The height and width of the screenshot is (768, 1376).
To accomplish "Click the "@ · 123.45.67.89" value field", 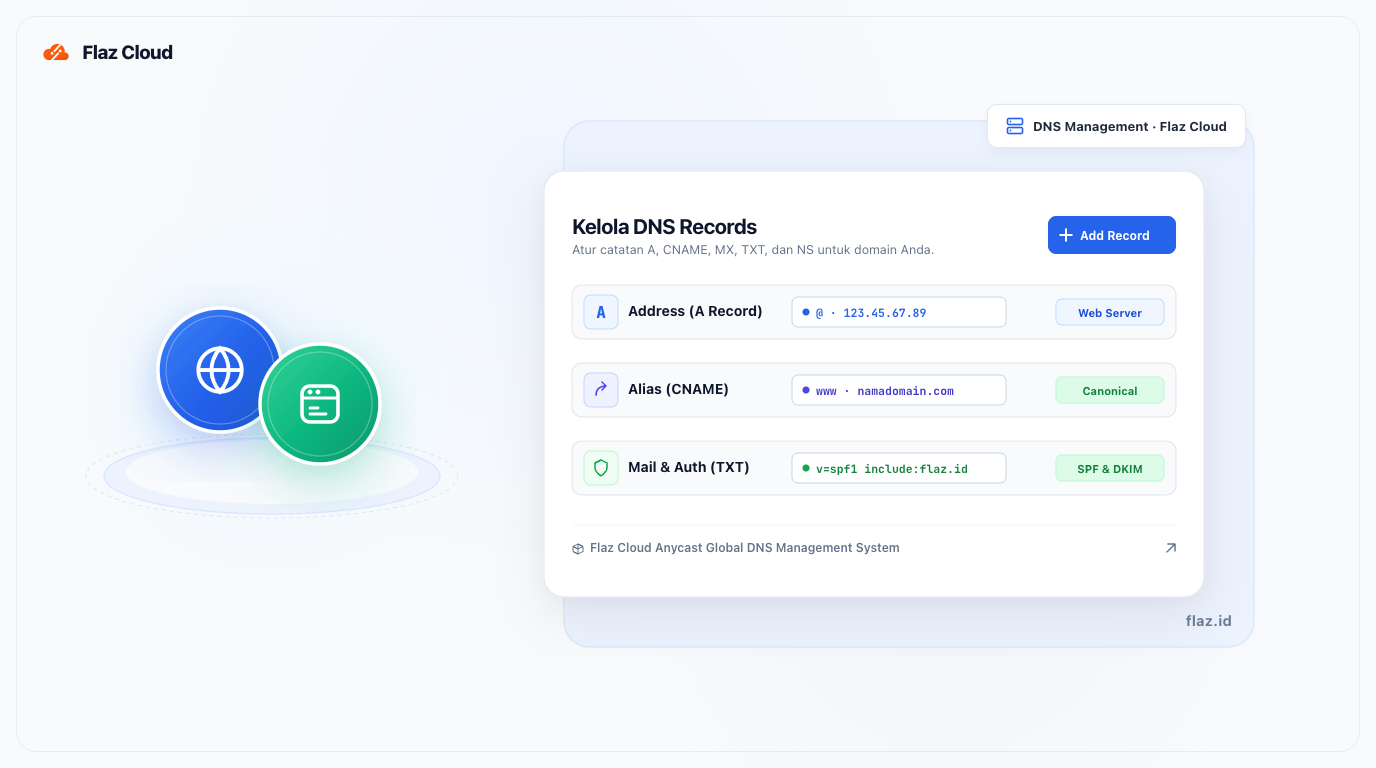I will pos(899,312).
